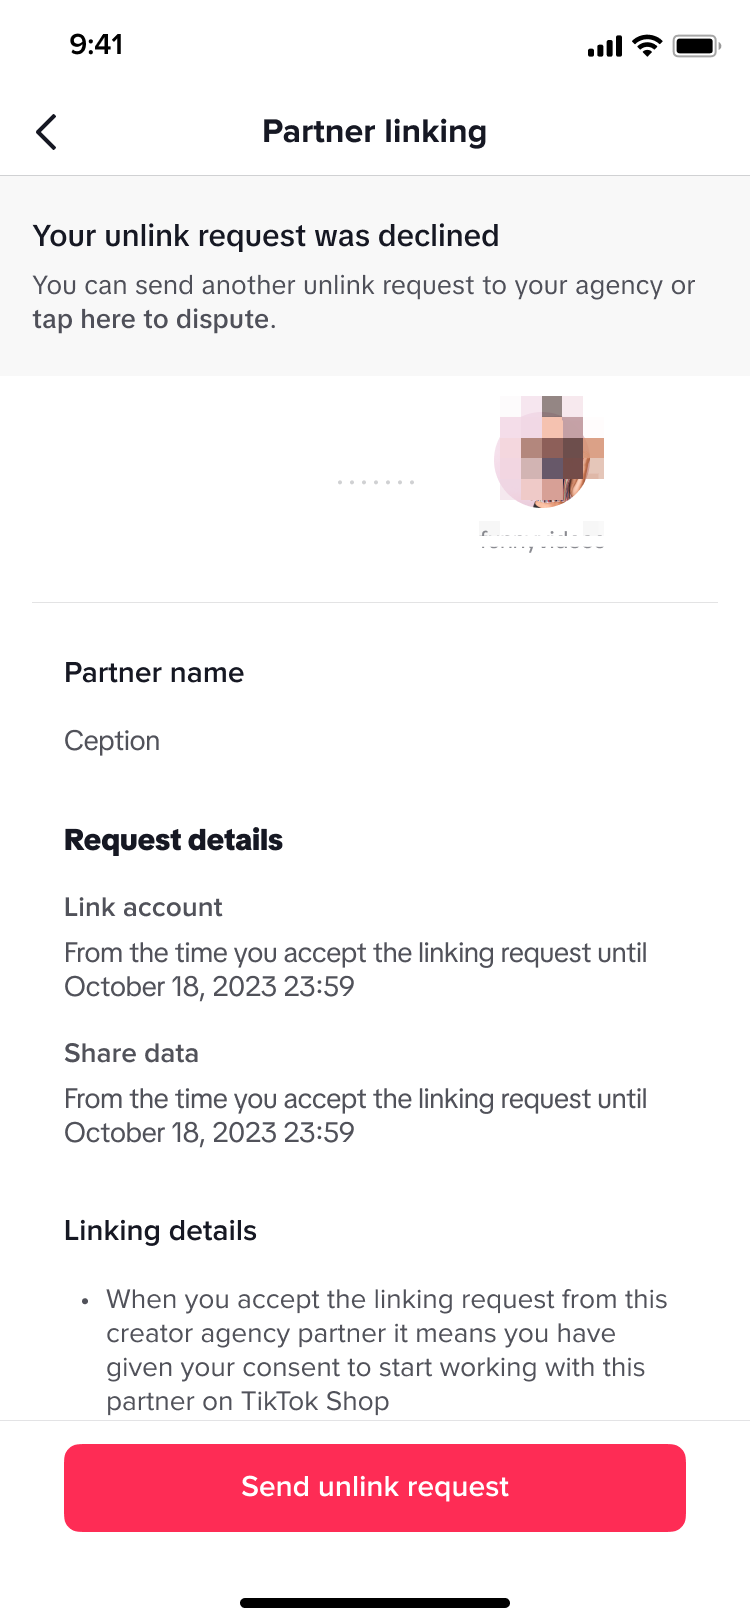This screenshot has height=1624, width=750.
Task: Tap the Link account label
Action: (143, 907)
